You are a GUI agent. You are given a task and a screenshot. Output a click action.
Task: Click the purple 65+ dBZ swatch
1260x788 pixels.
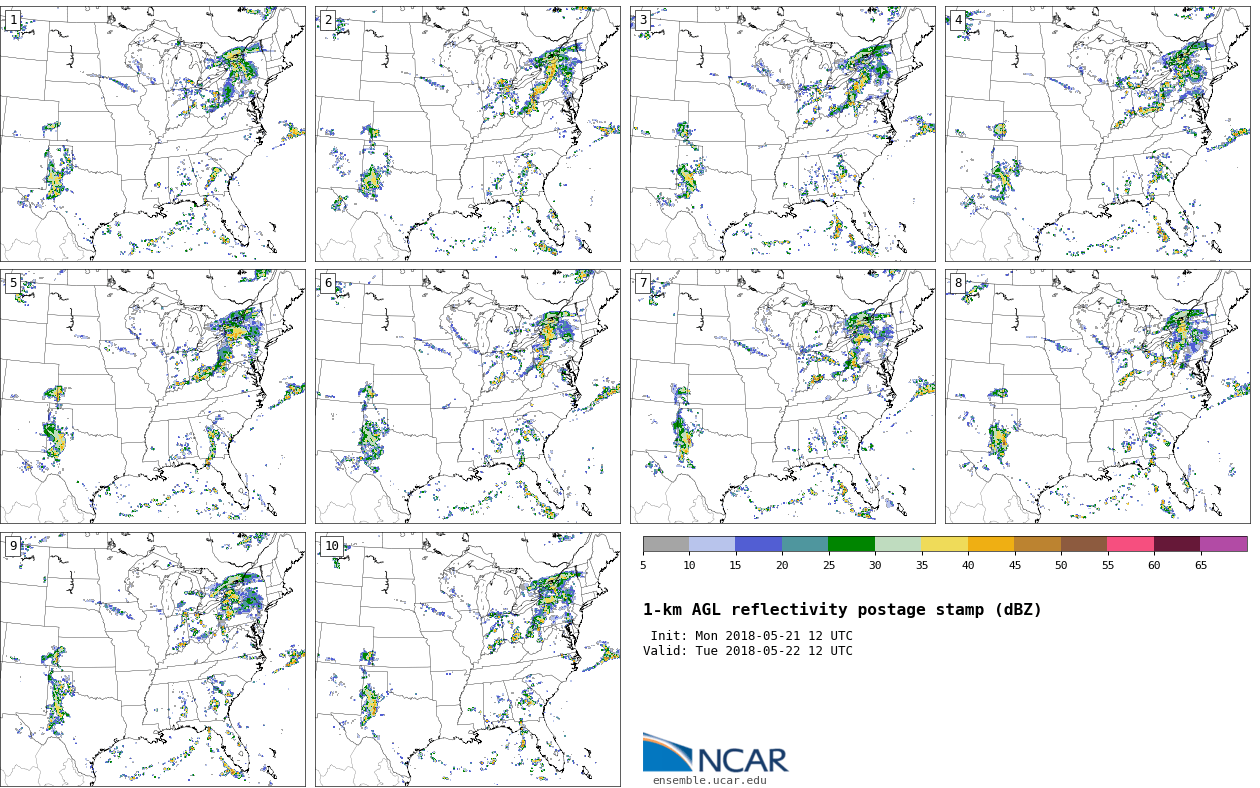(1223, 544)
